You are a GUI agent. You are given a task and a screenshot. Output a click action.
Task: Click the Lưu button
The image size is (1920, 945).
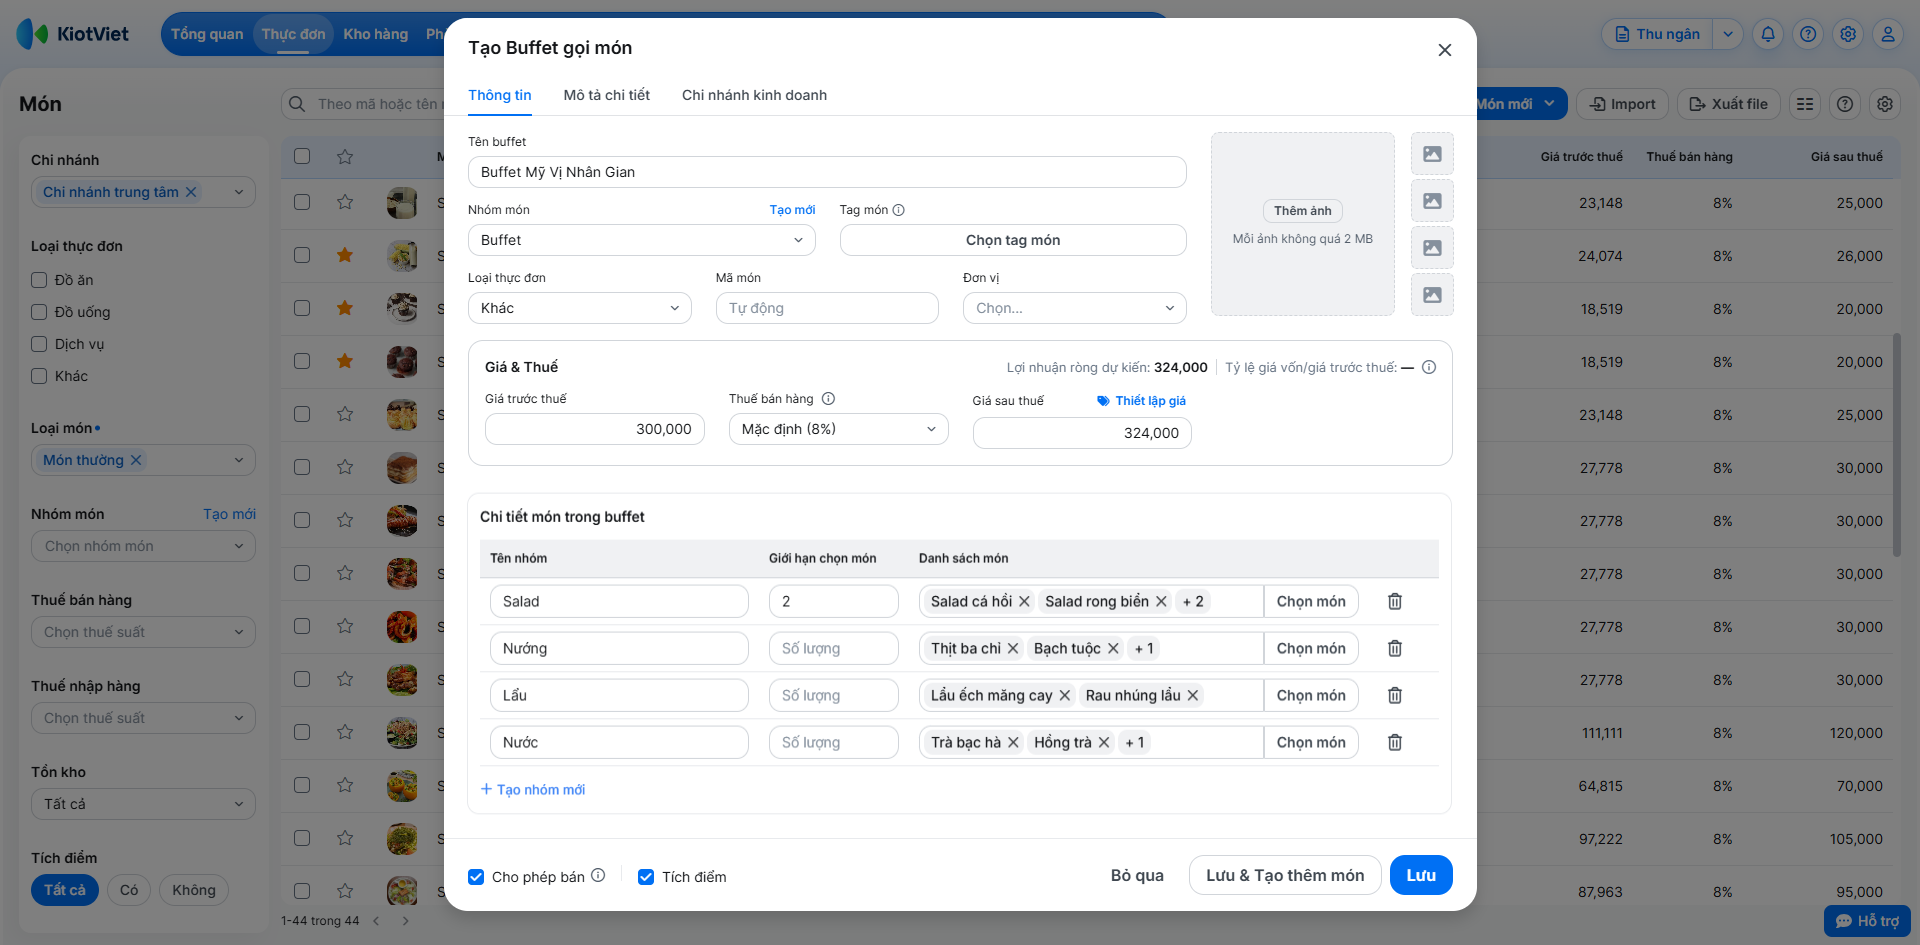click(1420, 875)
